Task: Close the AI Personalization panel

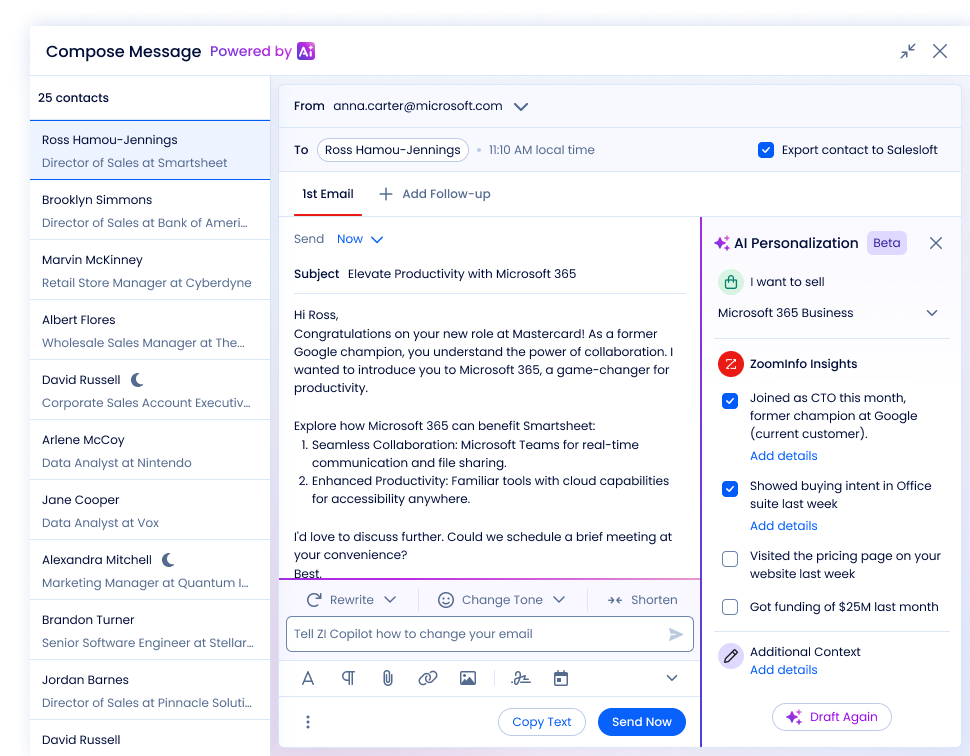Action: (936, 243)
